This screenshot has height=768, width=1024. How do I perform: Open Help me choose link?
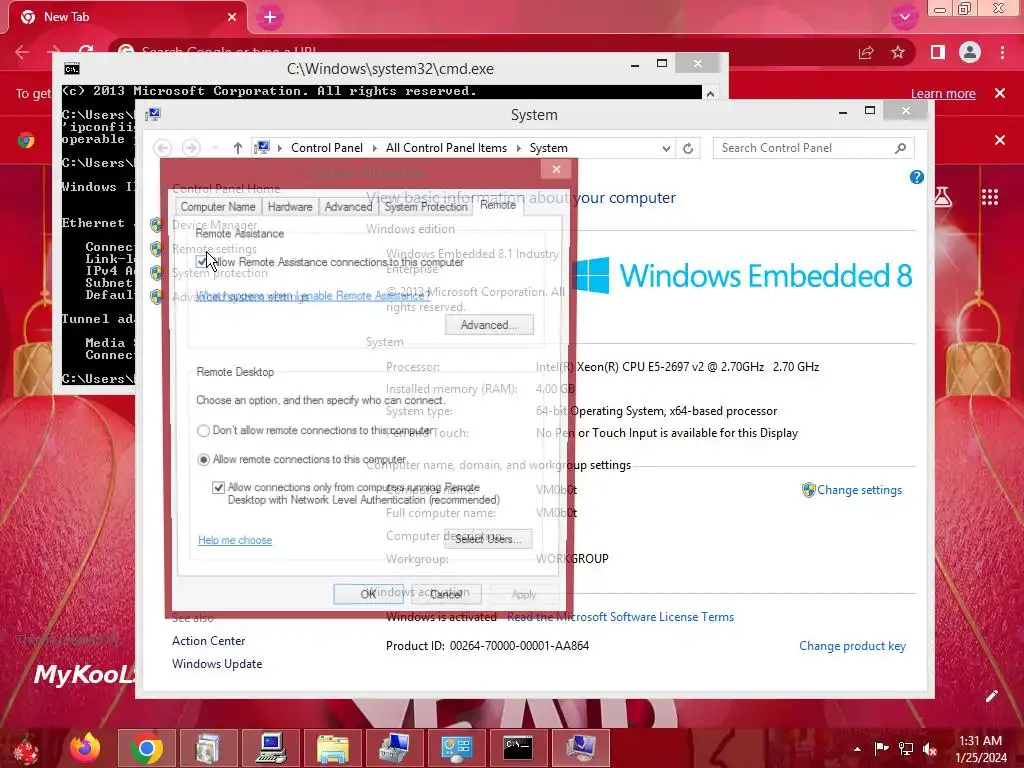[235, 541]
